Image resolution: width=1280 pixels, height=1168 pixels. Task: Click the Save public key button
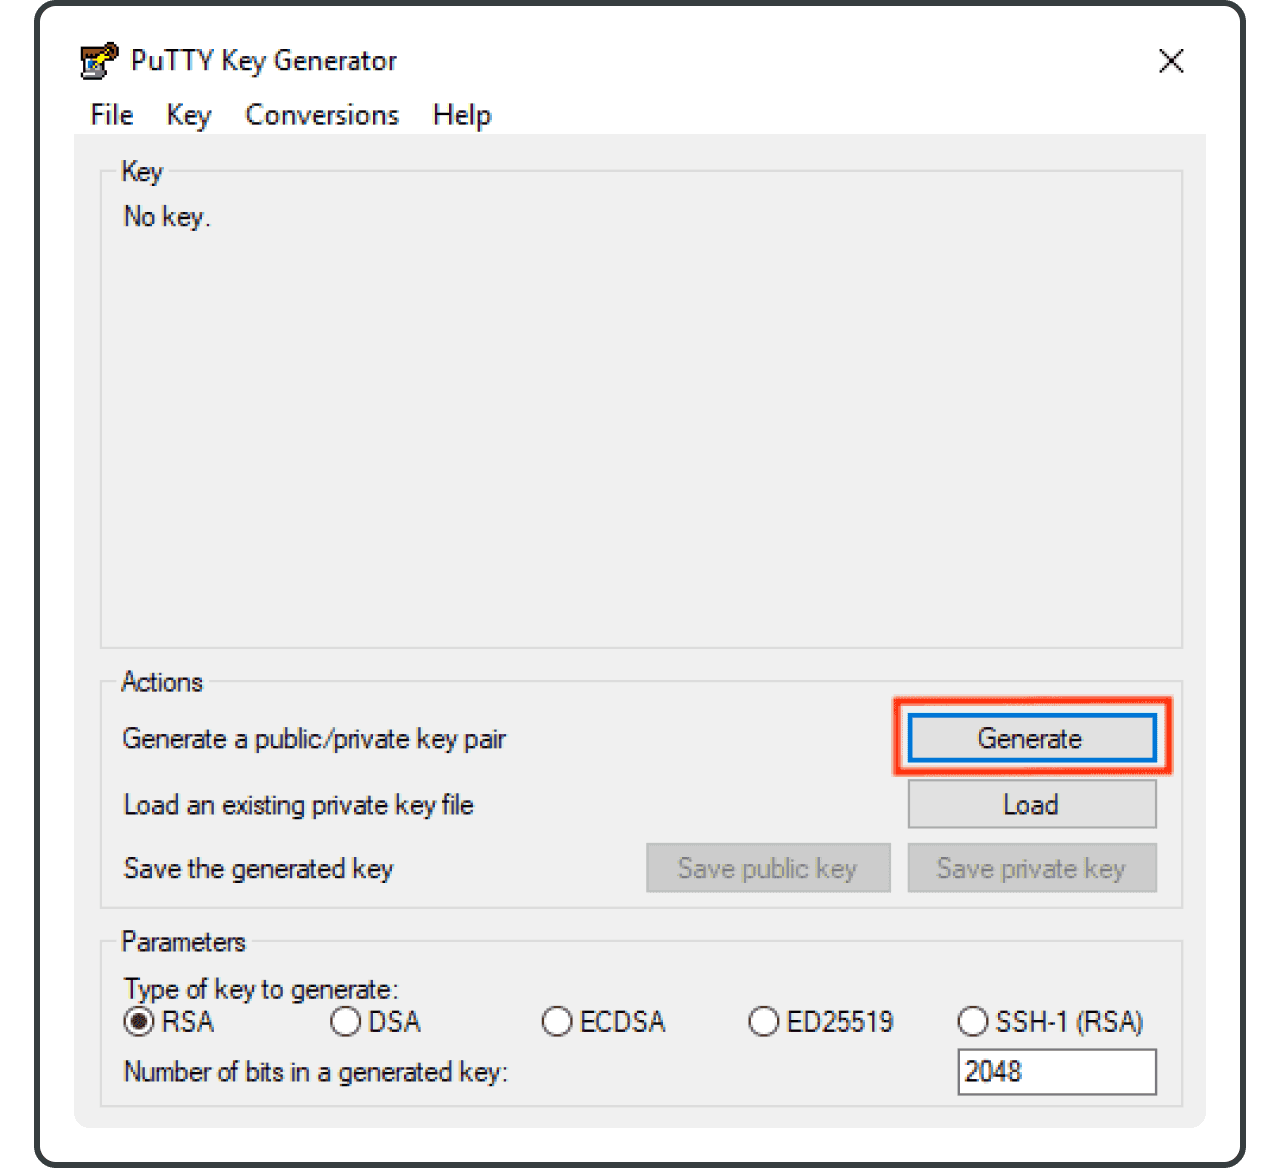767,868
